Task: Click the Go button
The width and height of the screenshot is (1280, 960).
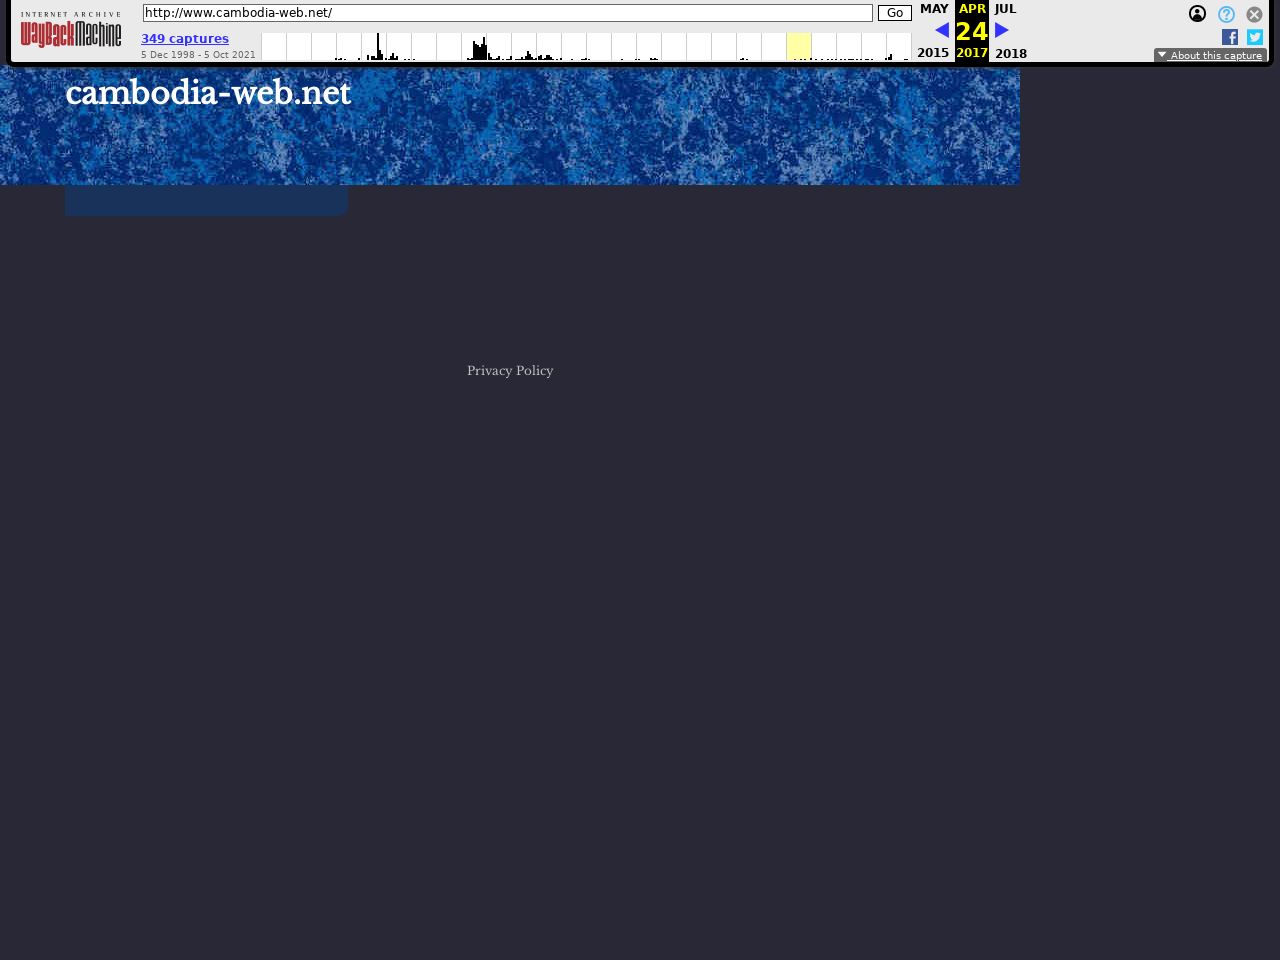Action: [894, 13]
